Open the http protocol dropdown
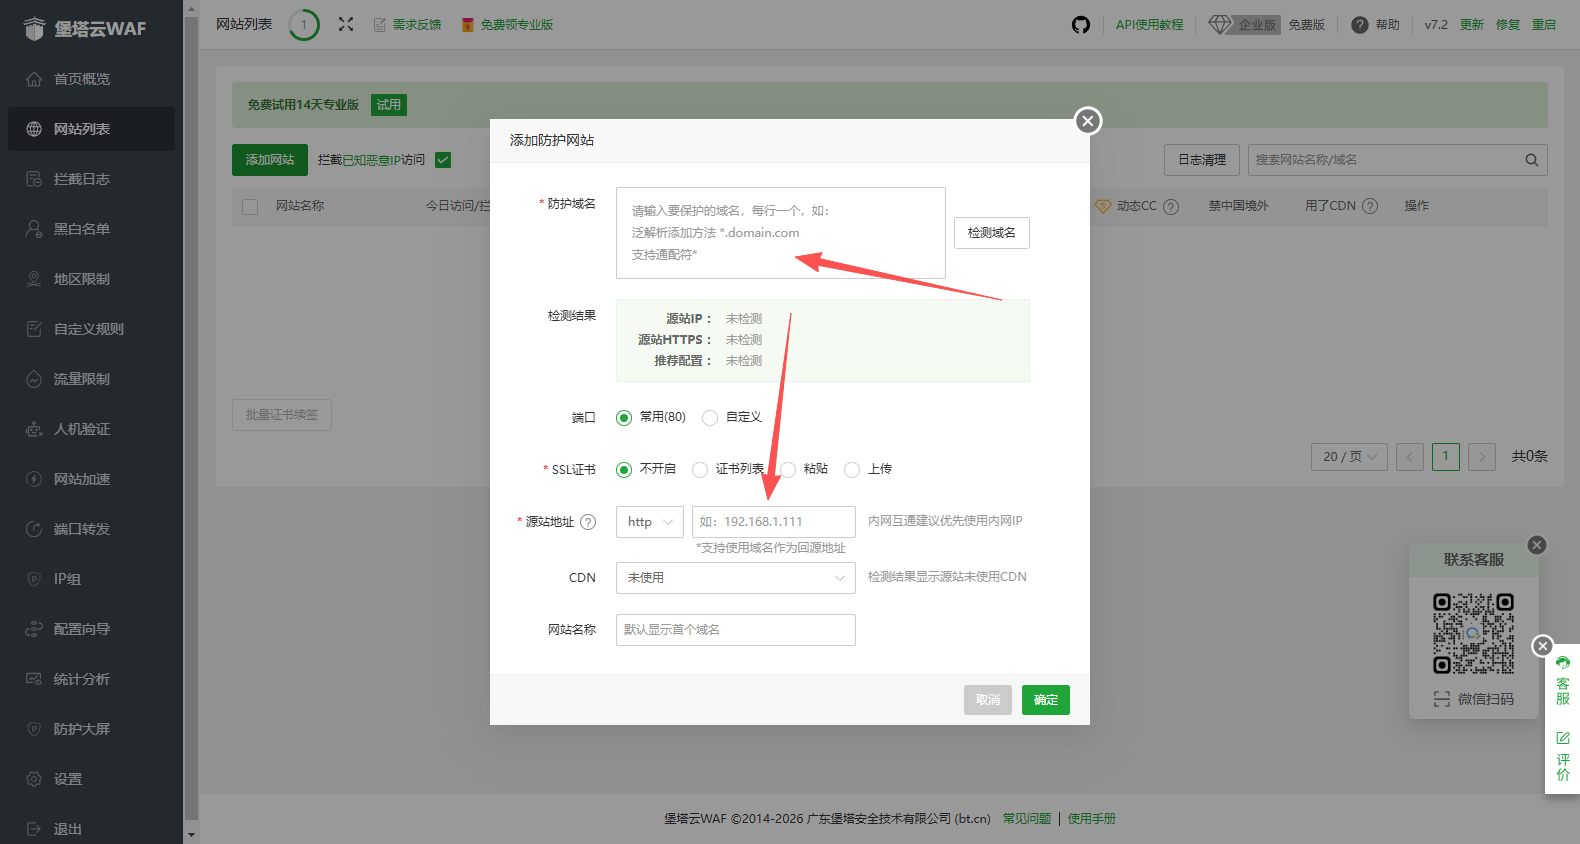The width and height of the screenshot is (1580, 844). pos(650,522)
